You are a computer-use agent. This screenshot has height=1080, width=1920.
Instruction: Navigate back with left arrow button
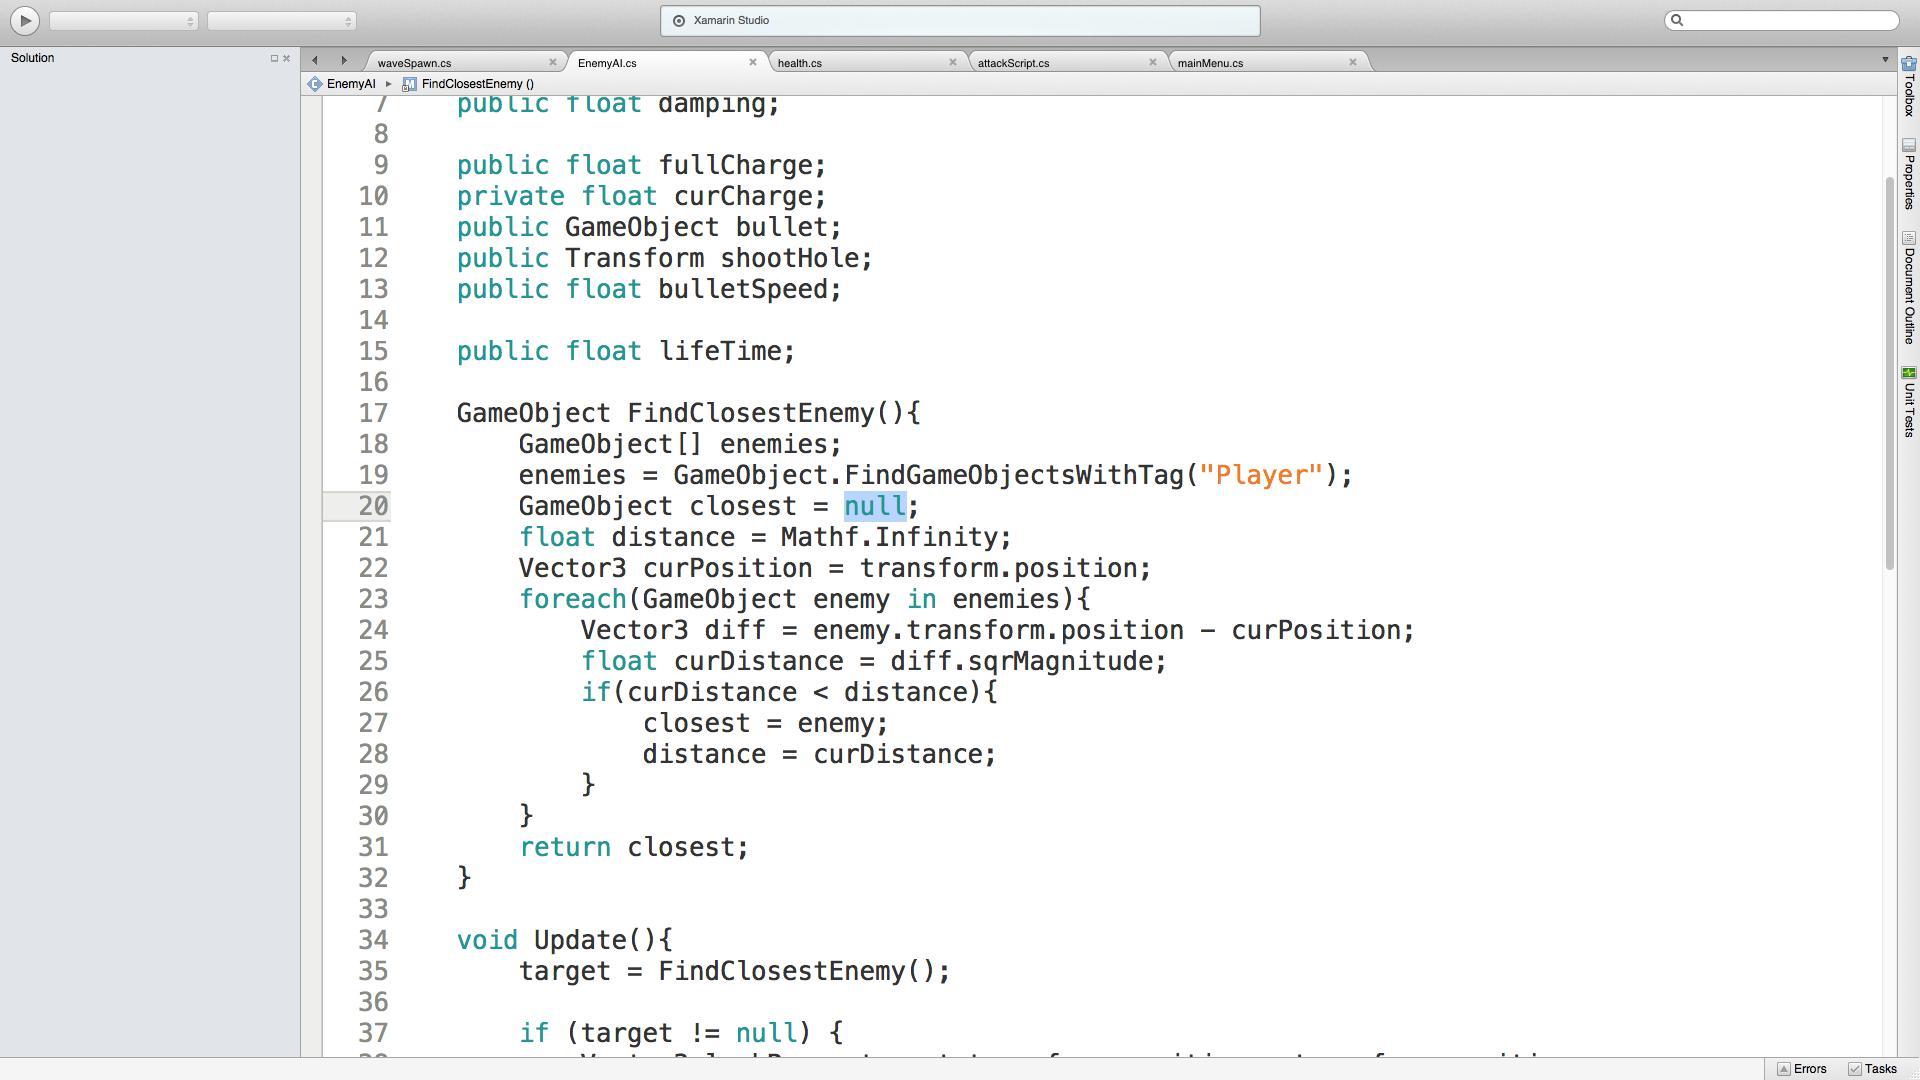[315, 61]
